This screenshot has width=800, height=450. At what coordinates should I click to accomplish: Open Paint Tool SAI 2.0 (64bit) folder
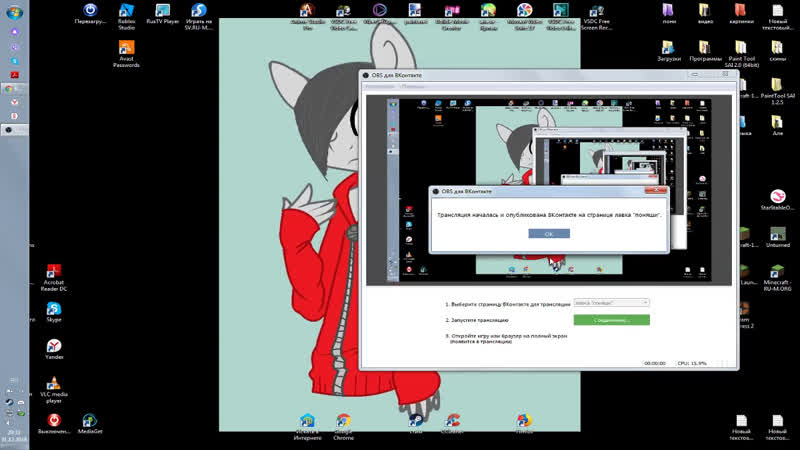(741, 54)
